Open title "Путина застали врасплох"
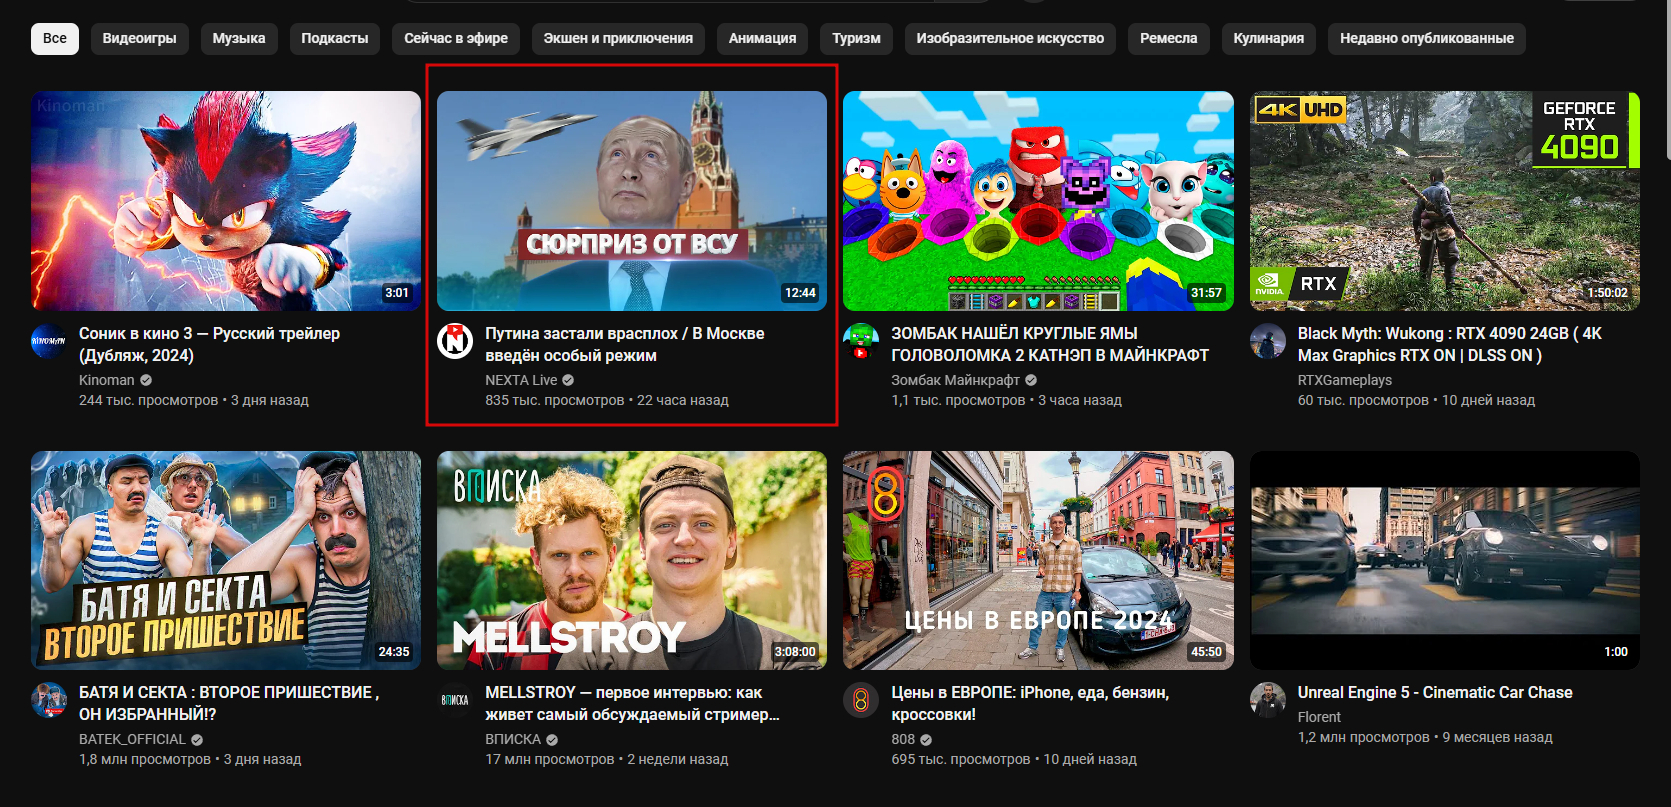Screen dimensions: 1671x807 [x=625, y=344]
